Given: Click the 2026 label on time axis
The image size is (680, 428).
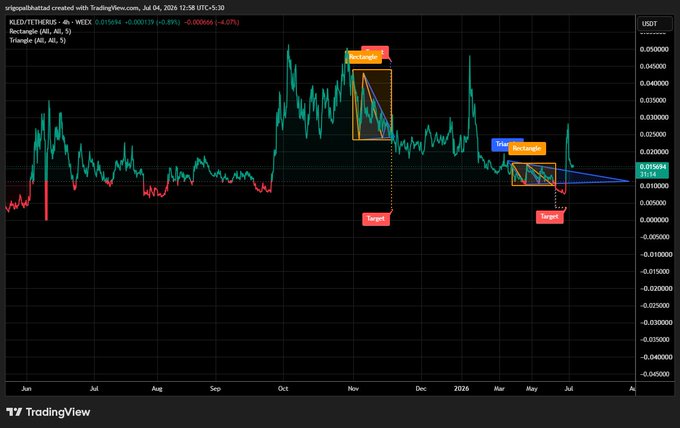Looking at the screenshot, I should 461,389.
